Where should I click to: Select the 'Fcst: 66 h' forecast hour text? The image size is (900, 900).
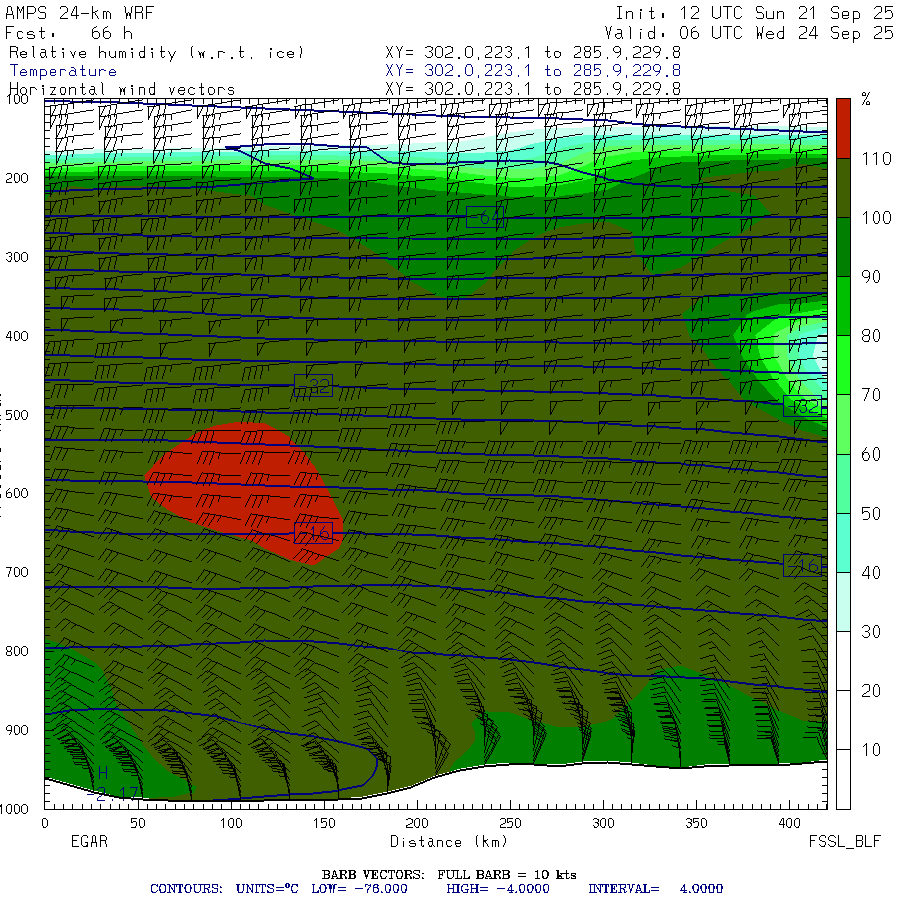pos(69,33)
